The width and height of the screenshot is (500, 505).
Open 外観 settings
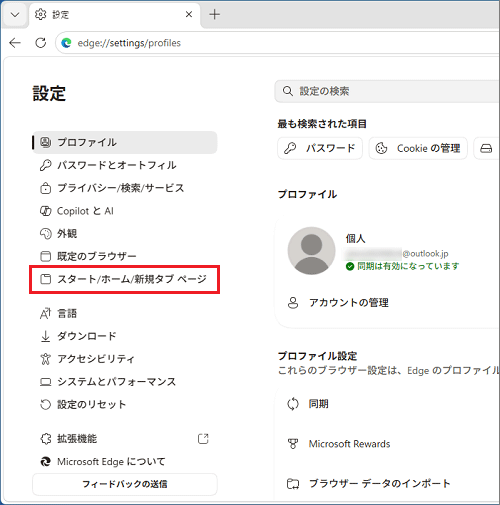125,234
